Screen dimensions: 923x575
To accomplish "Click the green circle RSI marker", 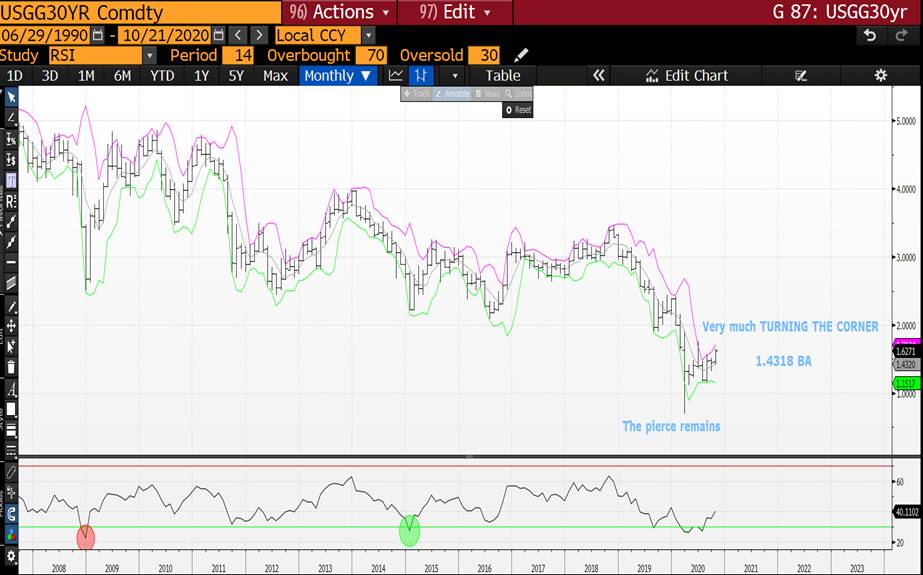I will [x=409, y=531].
